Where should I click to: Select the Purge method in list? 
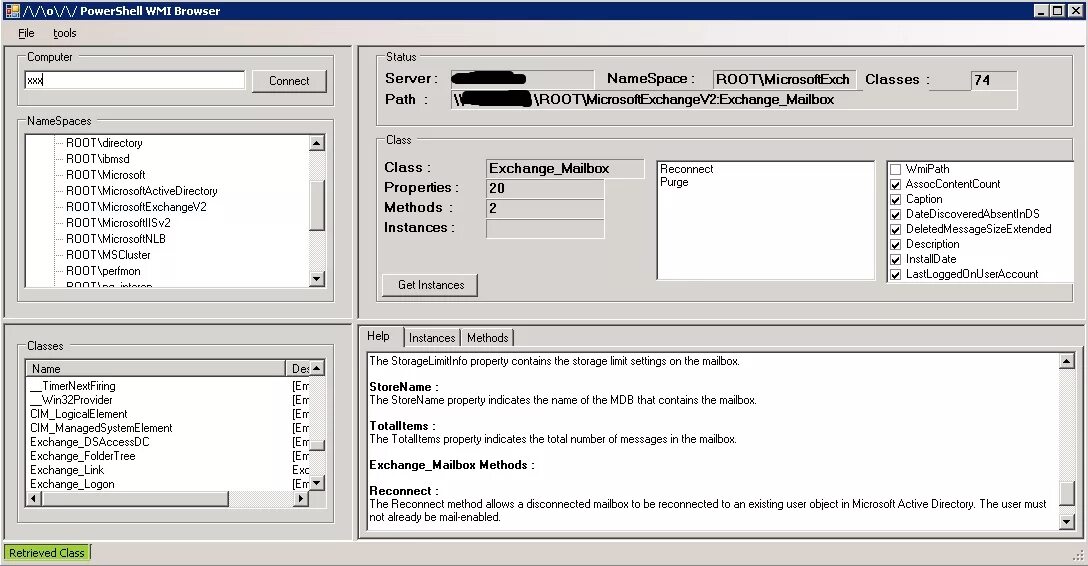click(674, 182)
